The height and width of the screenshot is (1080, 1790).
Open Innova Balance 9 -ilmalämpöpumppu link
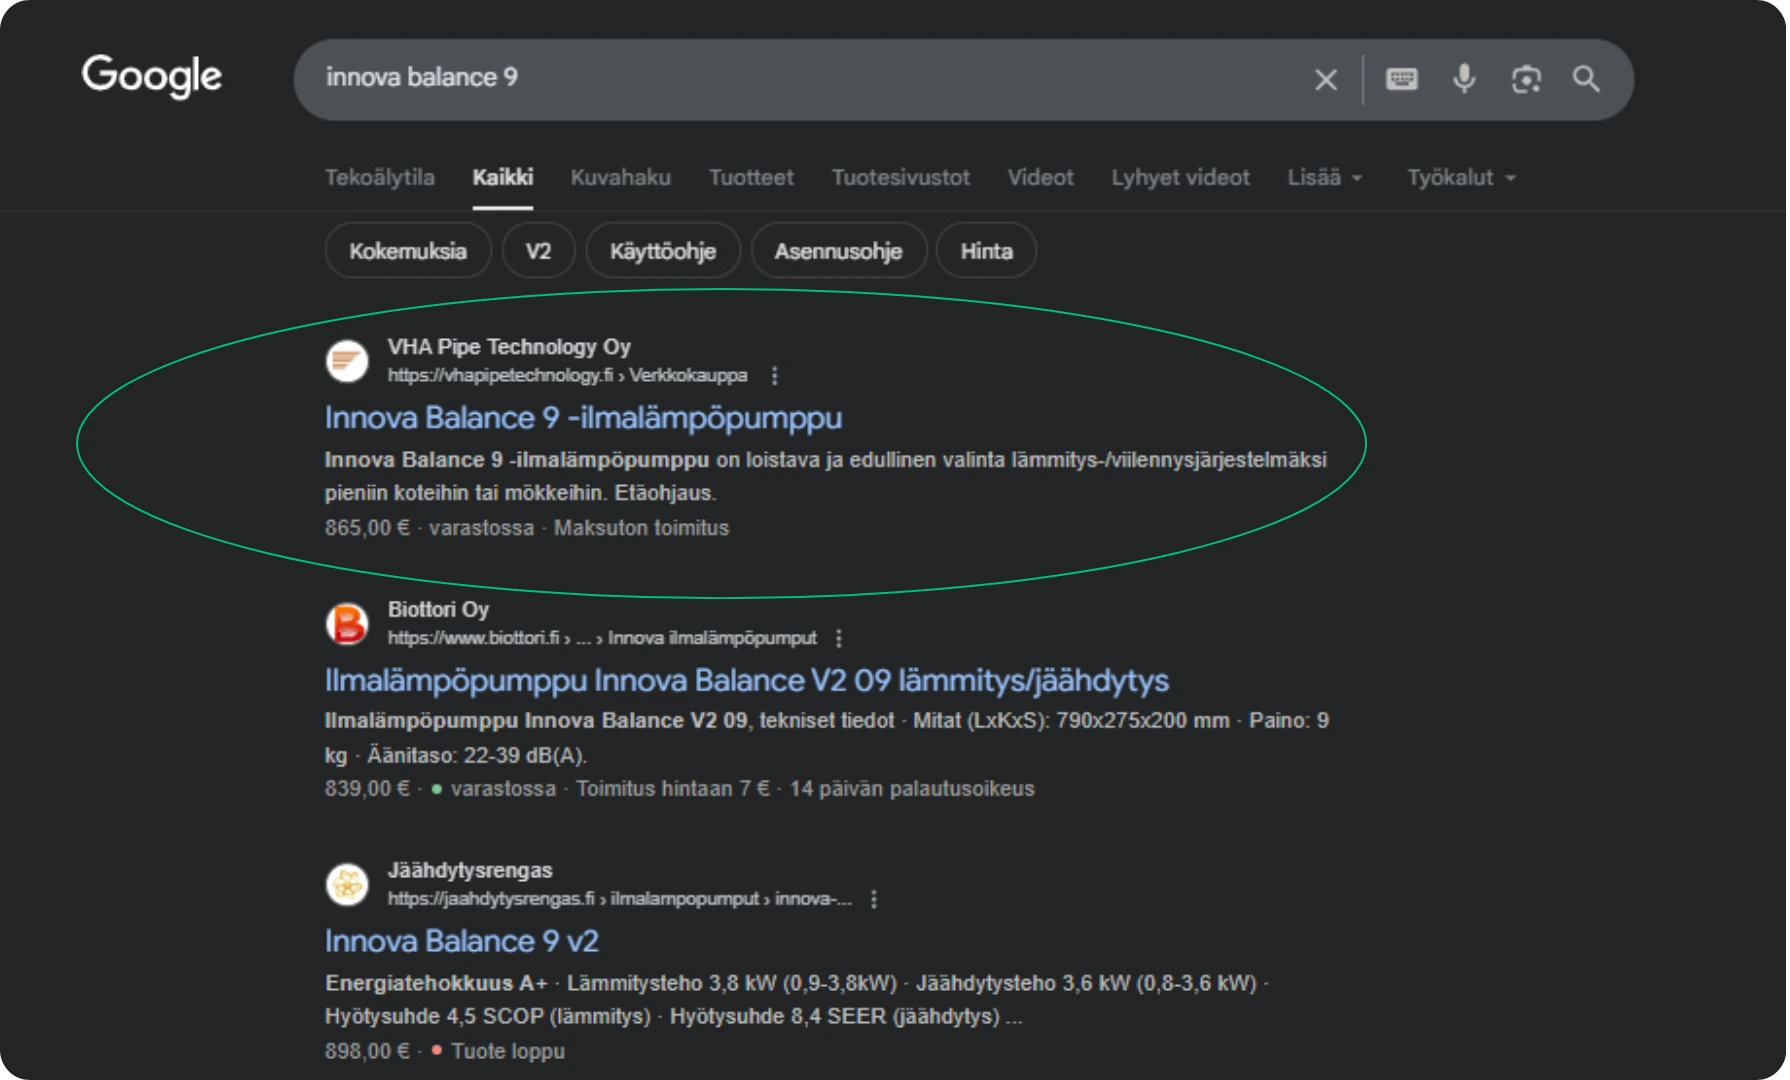click(583, 418)
